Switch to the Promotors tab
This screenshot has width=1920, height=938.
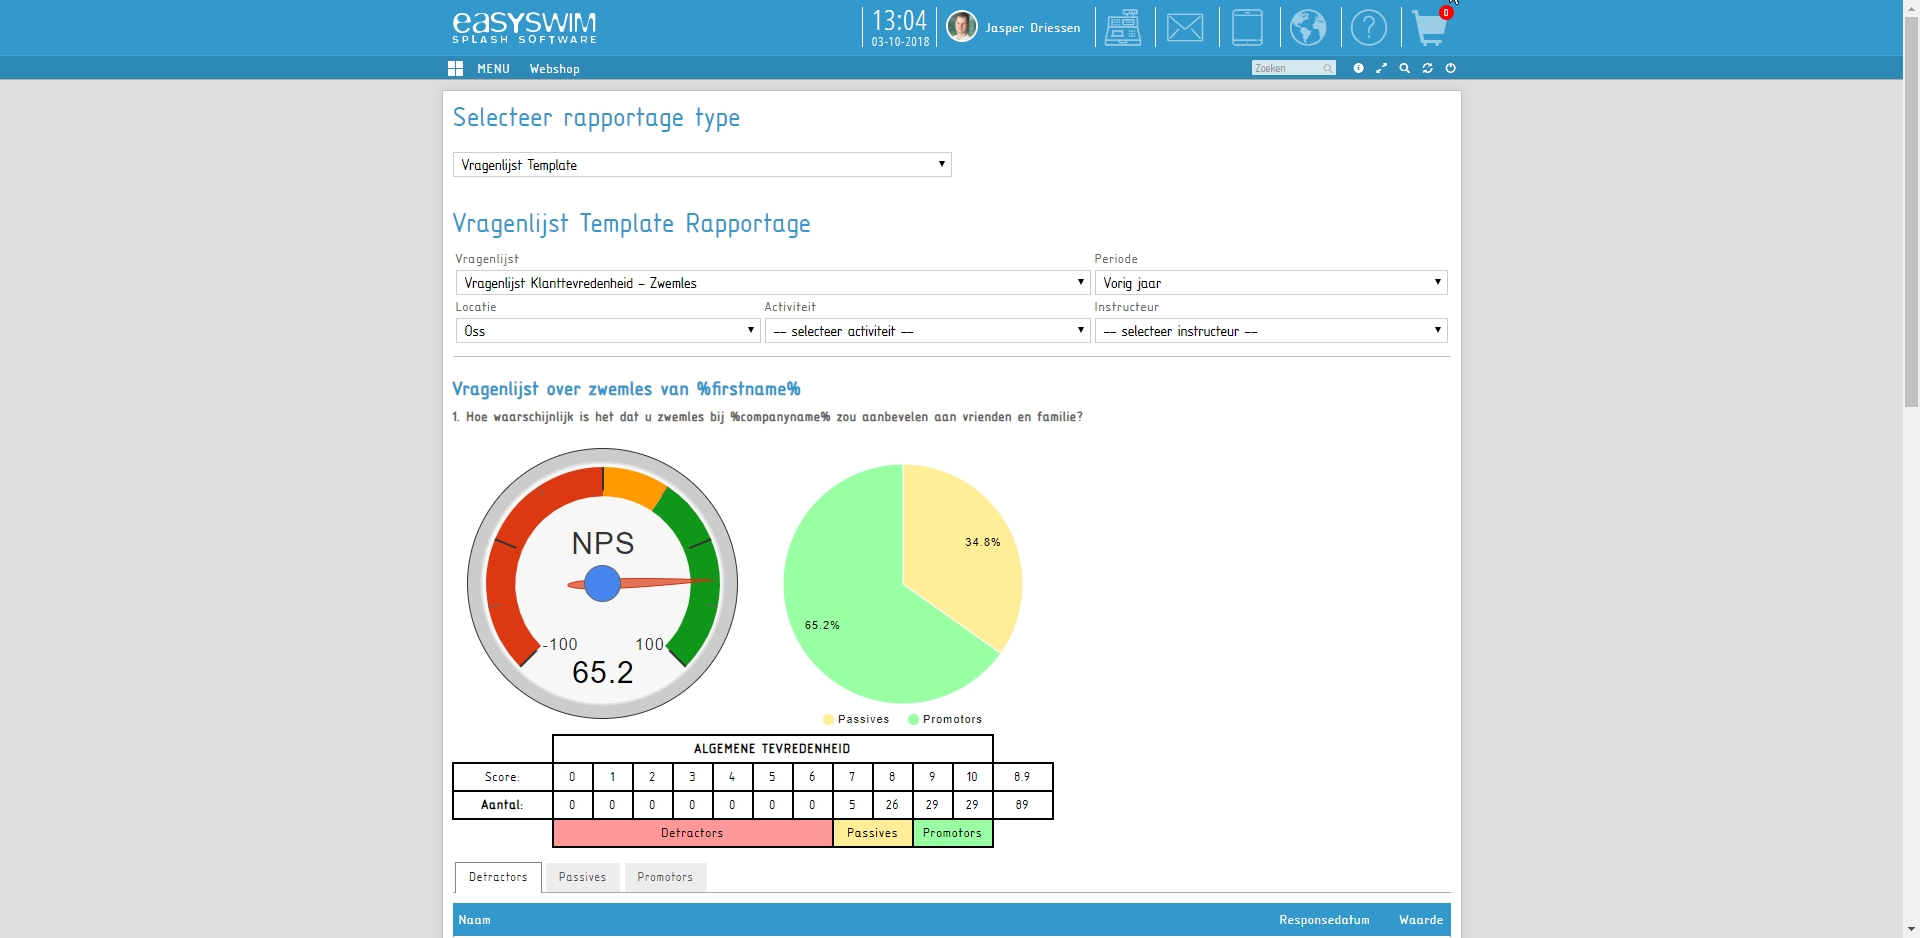click(665, 877)
